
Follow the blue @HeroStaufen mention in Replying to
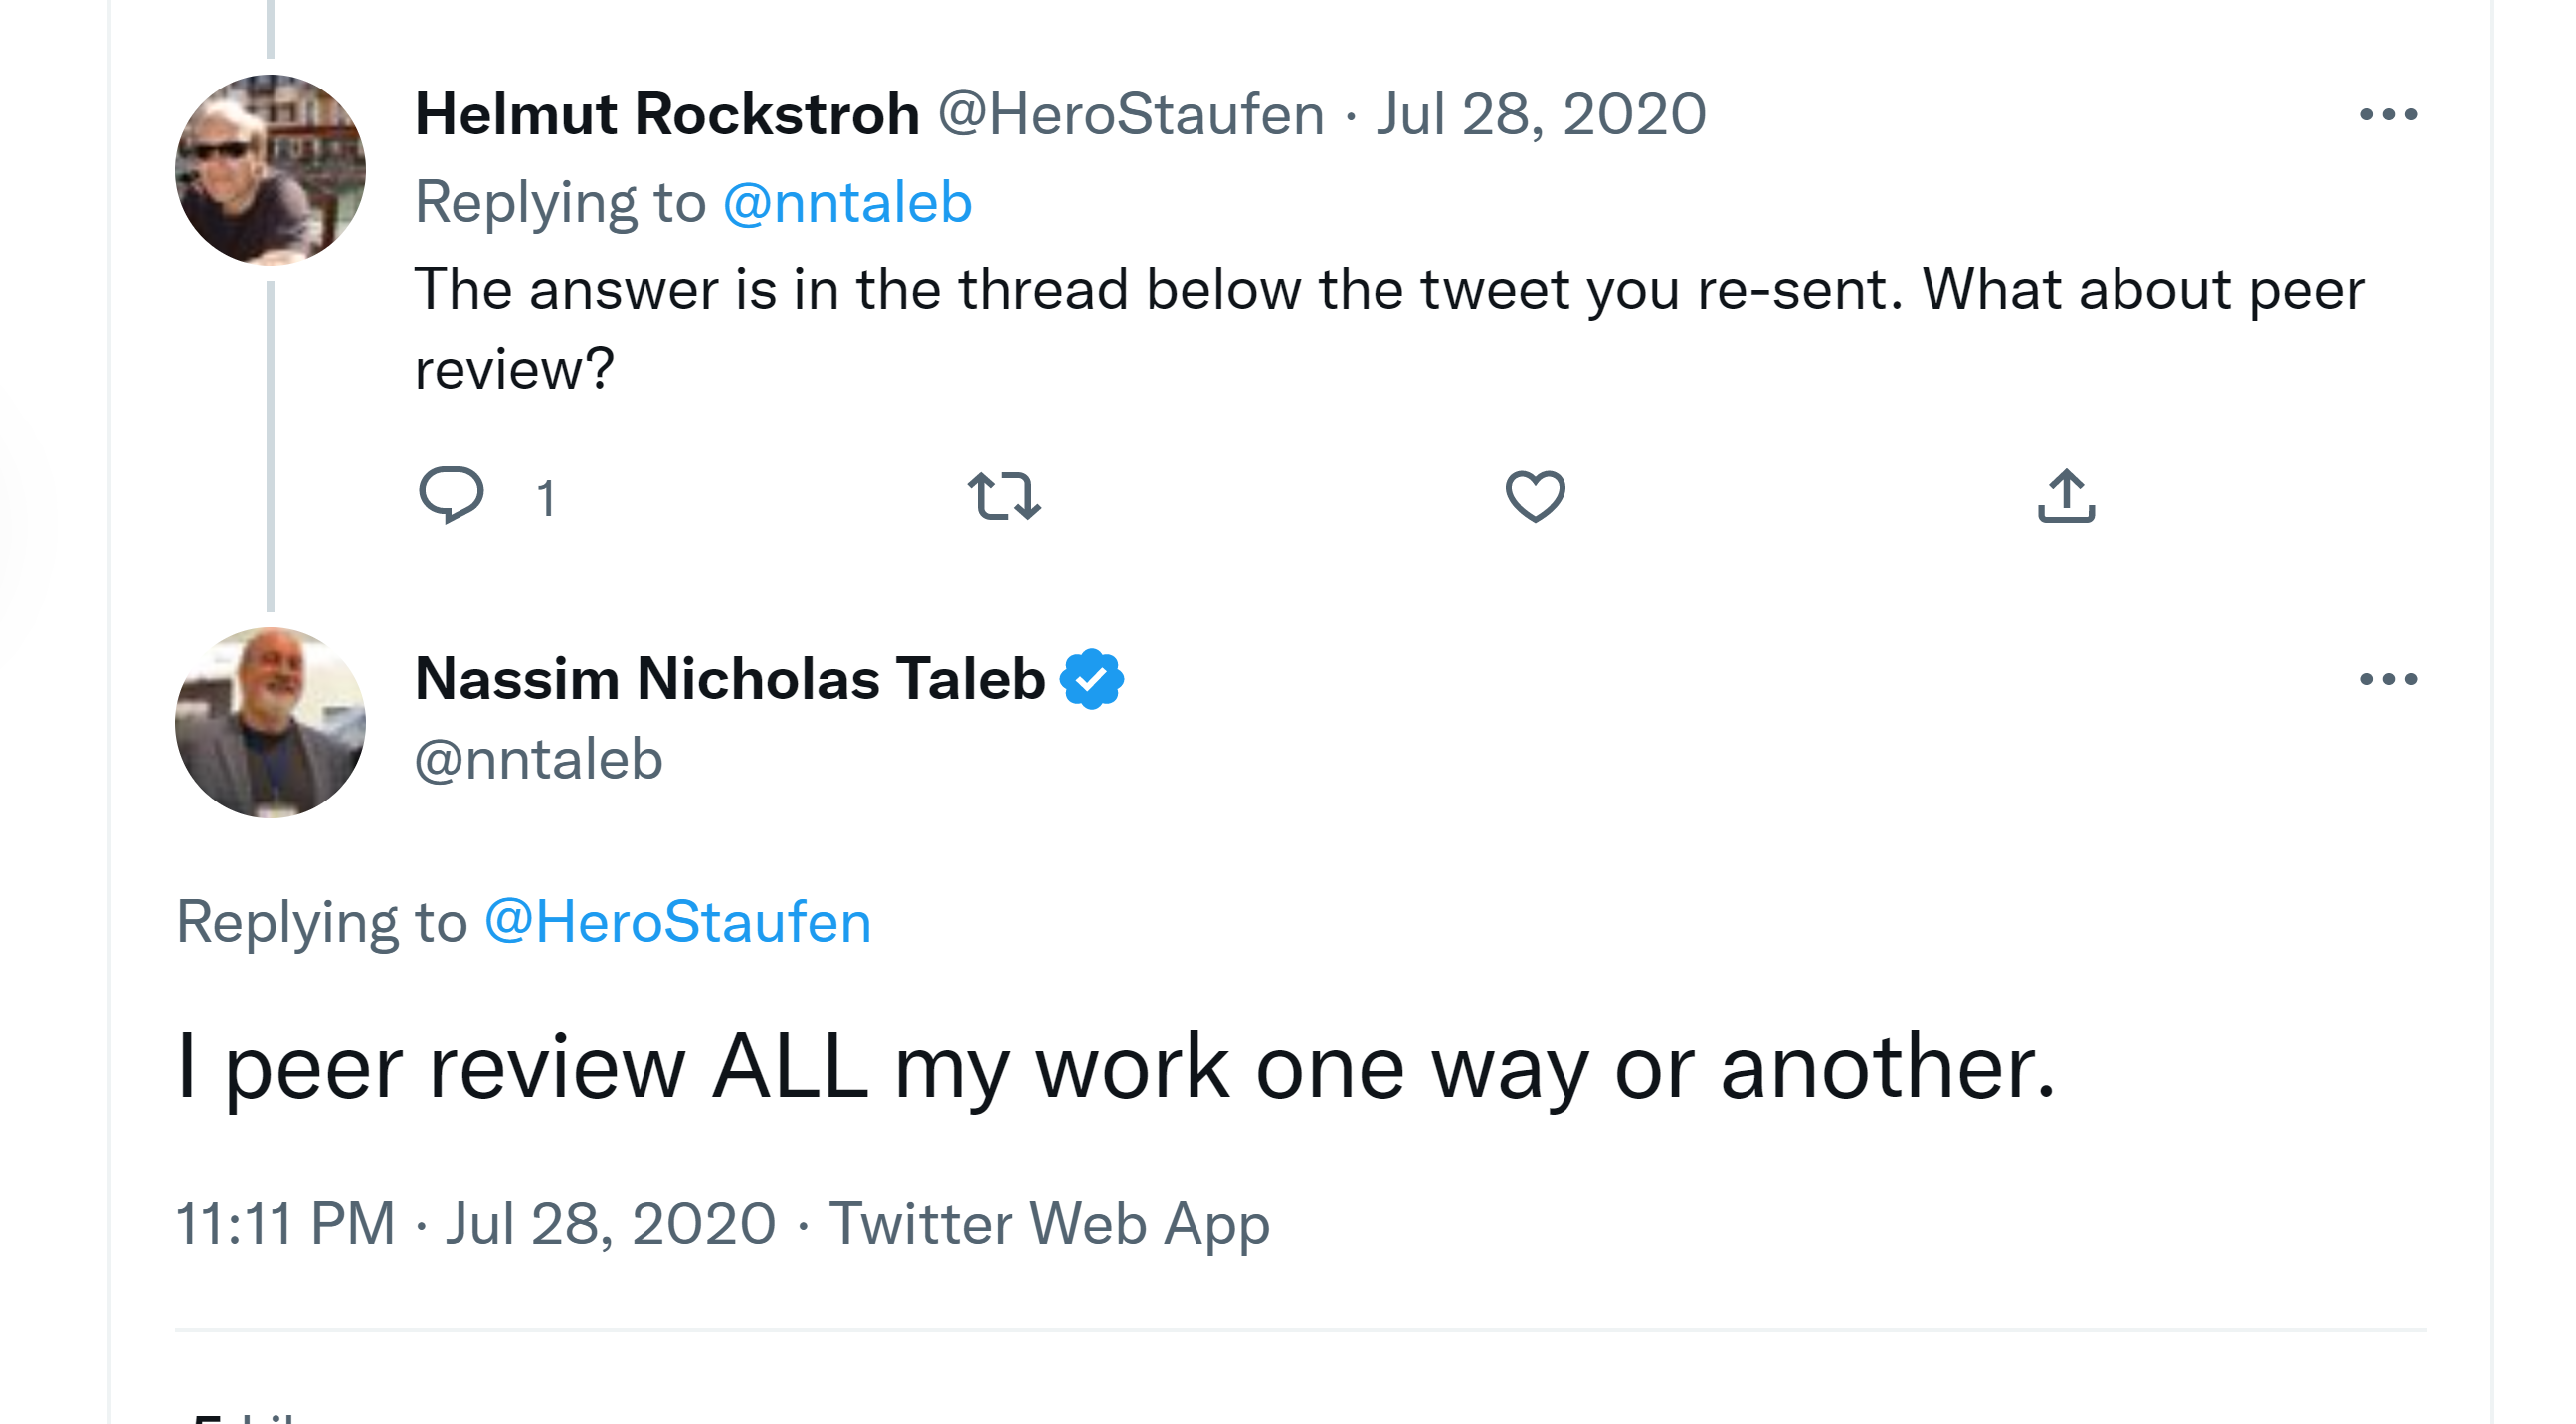click(x=678, y=922)
